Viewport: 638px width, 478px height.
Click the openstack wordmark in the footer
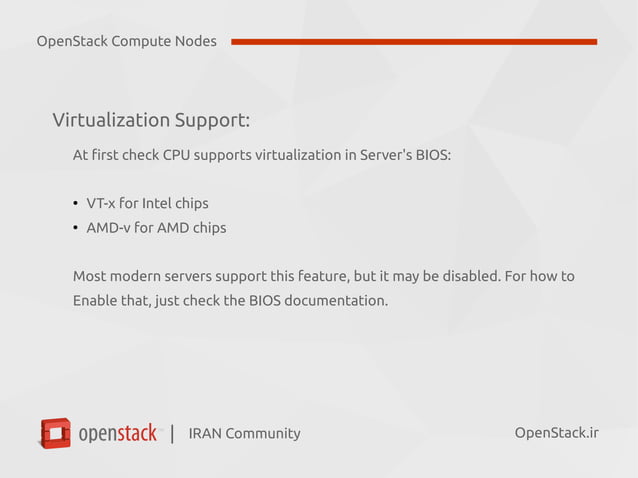coord(117,433)
